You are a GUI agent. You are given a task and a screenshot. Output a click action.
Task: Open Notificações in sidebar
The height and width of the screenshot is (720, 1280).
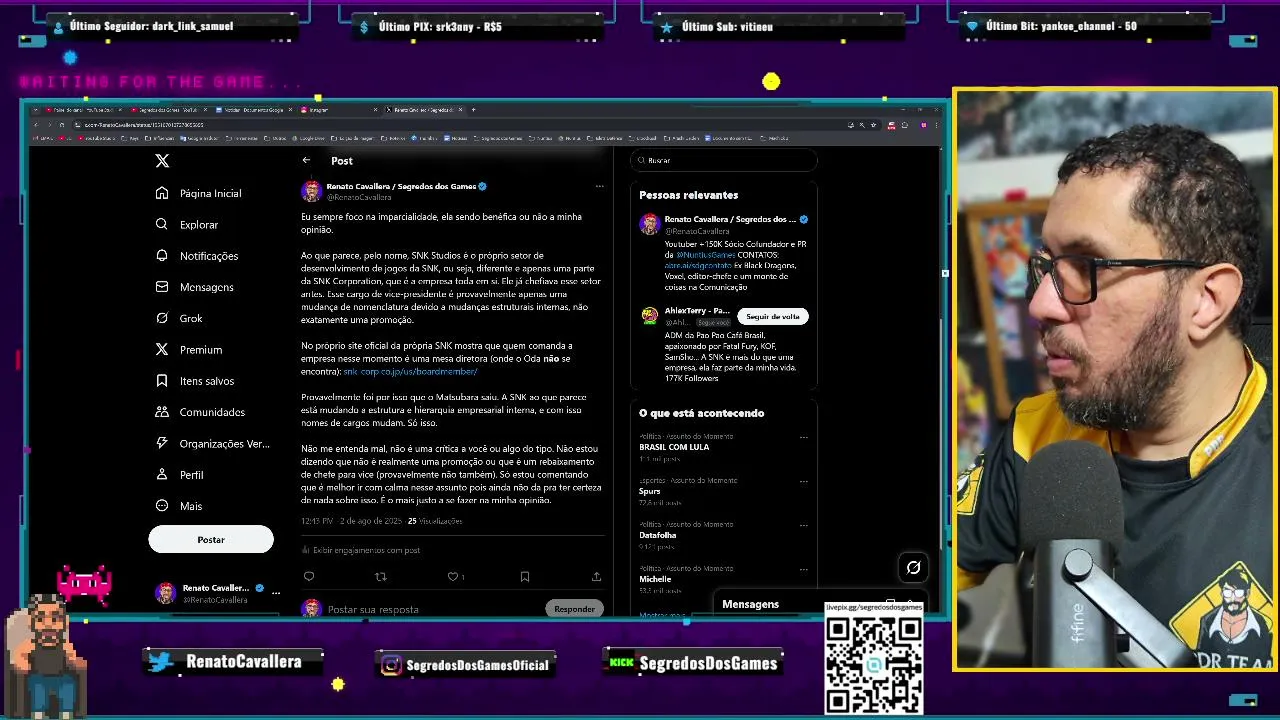click(197, 256)
